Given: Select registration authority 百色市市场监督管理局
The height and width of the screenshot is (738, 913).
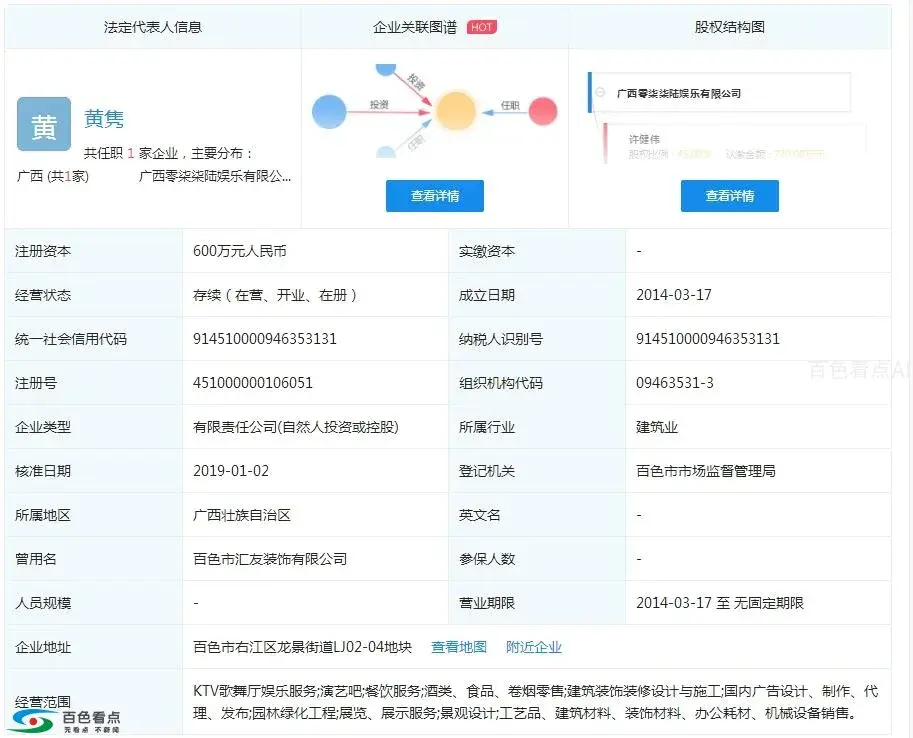Looking at the screenshot, I should (706, 471).
